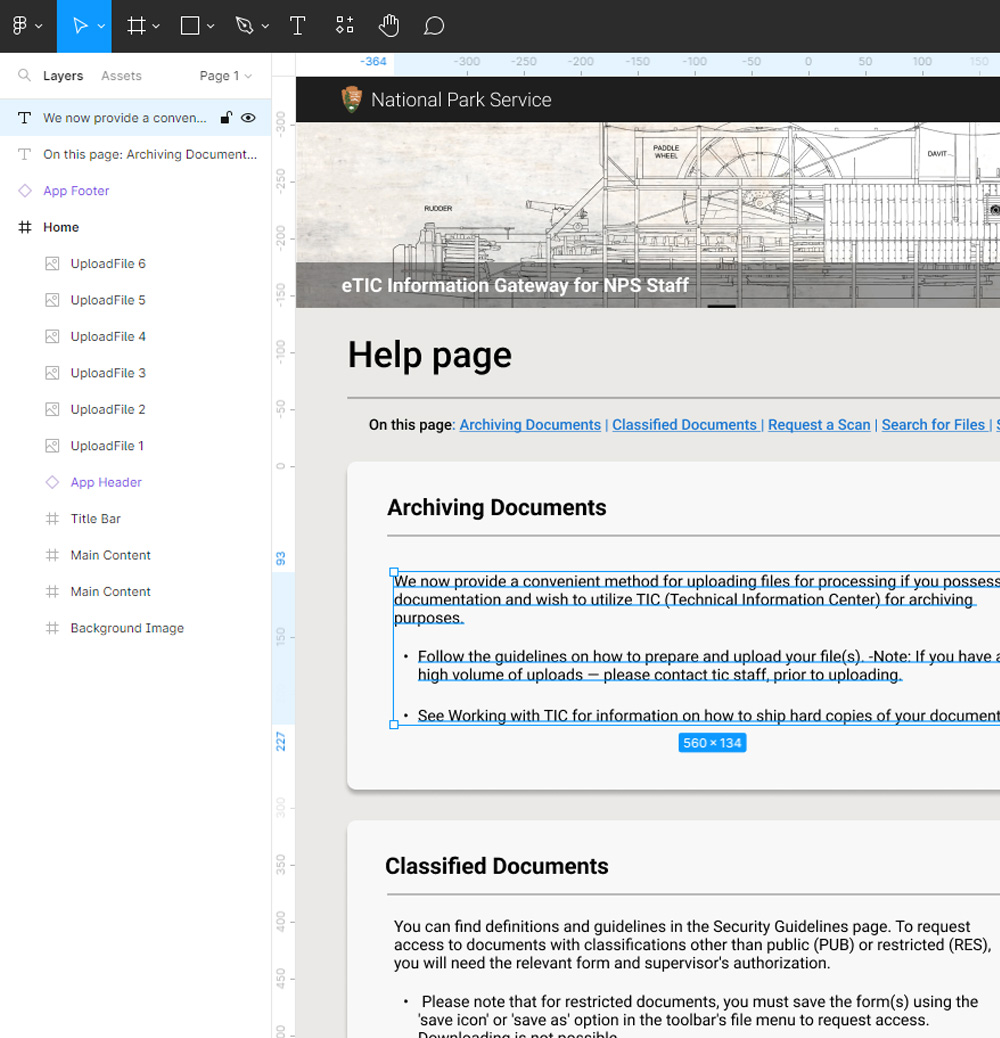Search layers with the magnifier icon
The width and height of the screenshot is (1000, 1038).
click(24, 75)
